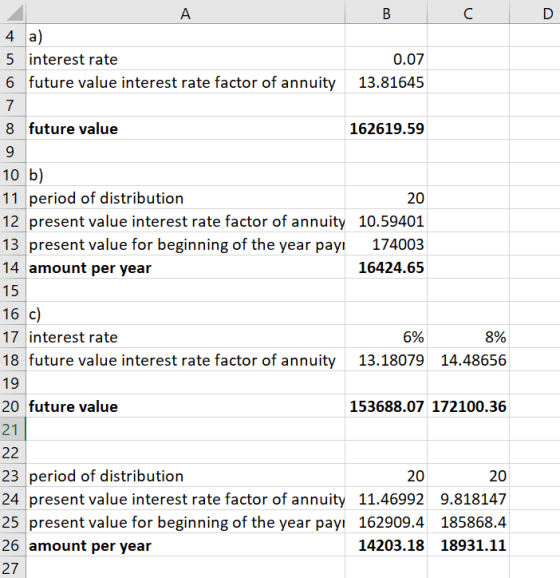Click bold value 153688.07

click(x=386, y=406)
